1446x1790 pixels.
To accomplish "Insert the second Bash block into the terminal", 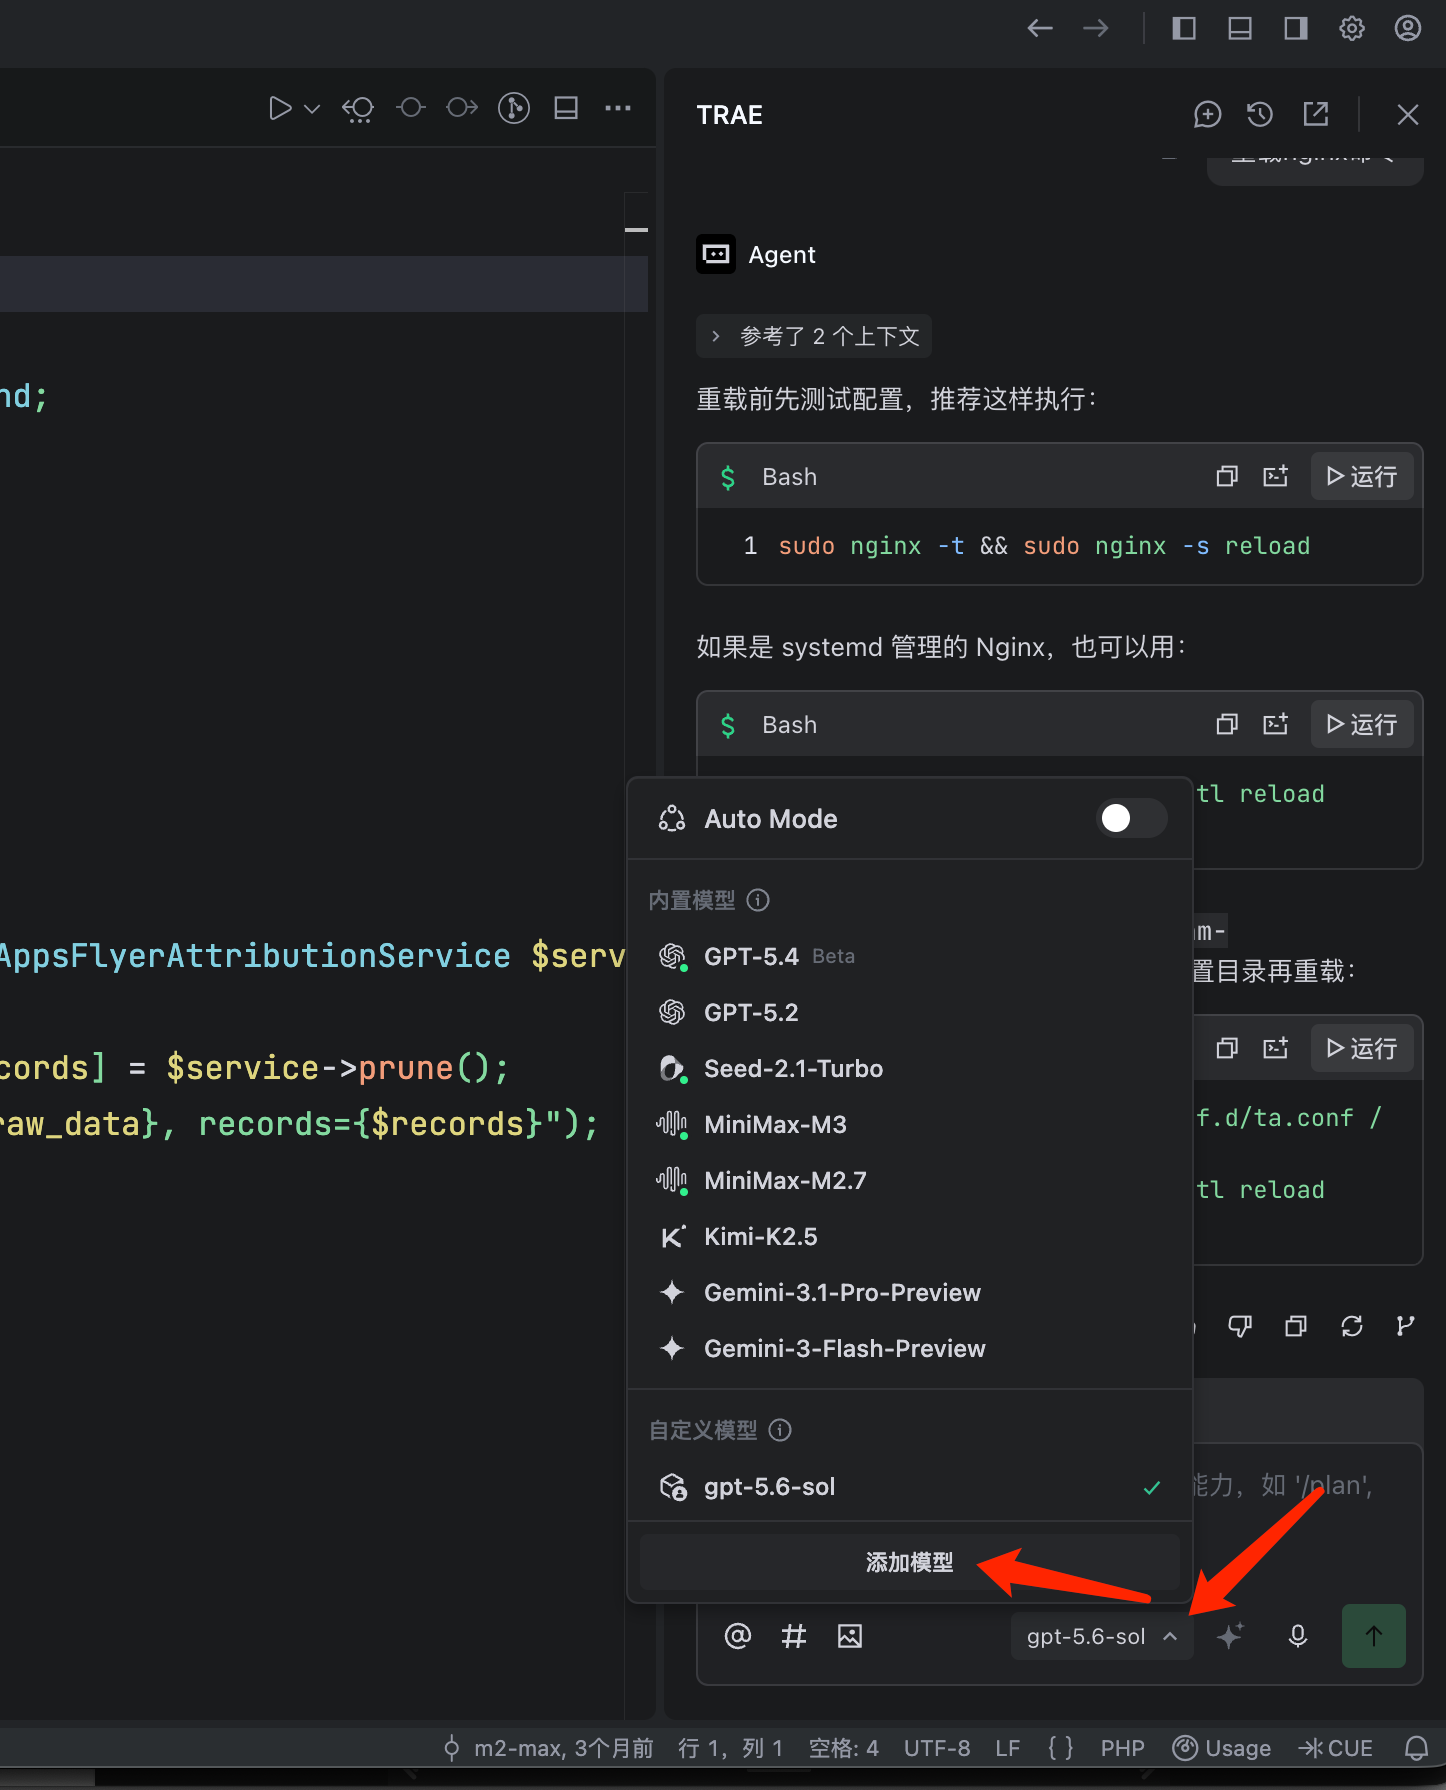I will (1276, 724).
